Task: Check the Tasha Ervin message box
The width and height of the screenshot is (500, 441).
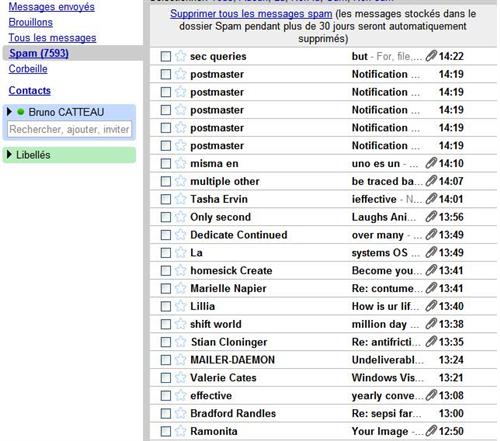Action: coord(166,199)
